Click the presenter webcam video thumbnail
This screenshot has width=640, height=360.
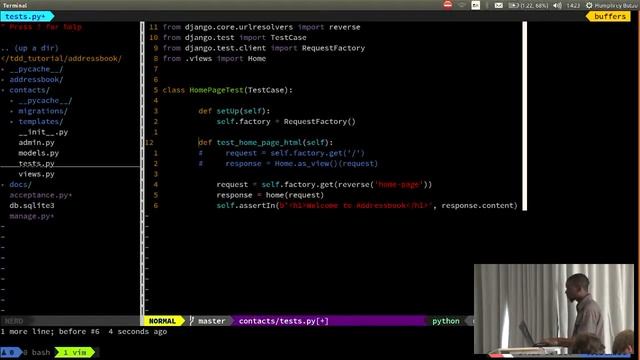coord(554,309)
